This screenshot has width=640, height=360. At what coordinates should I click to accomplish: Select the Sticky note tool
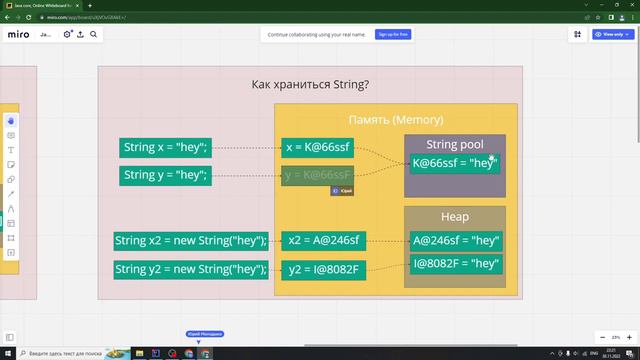coord(11,165)
